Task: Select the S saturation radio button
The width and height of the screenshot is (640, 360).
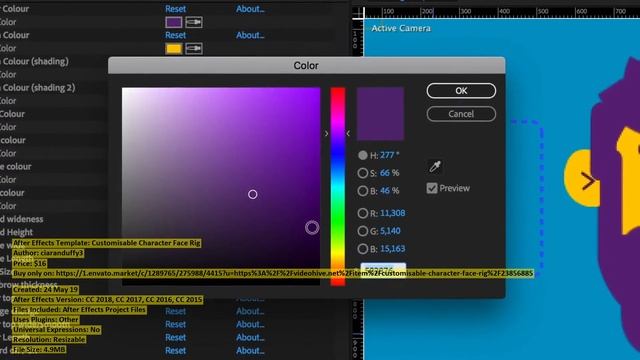Action: pyautogui.click(x=362, y=173)
